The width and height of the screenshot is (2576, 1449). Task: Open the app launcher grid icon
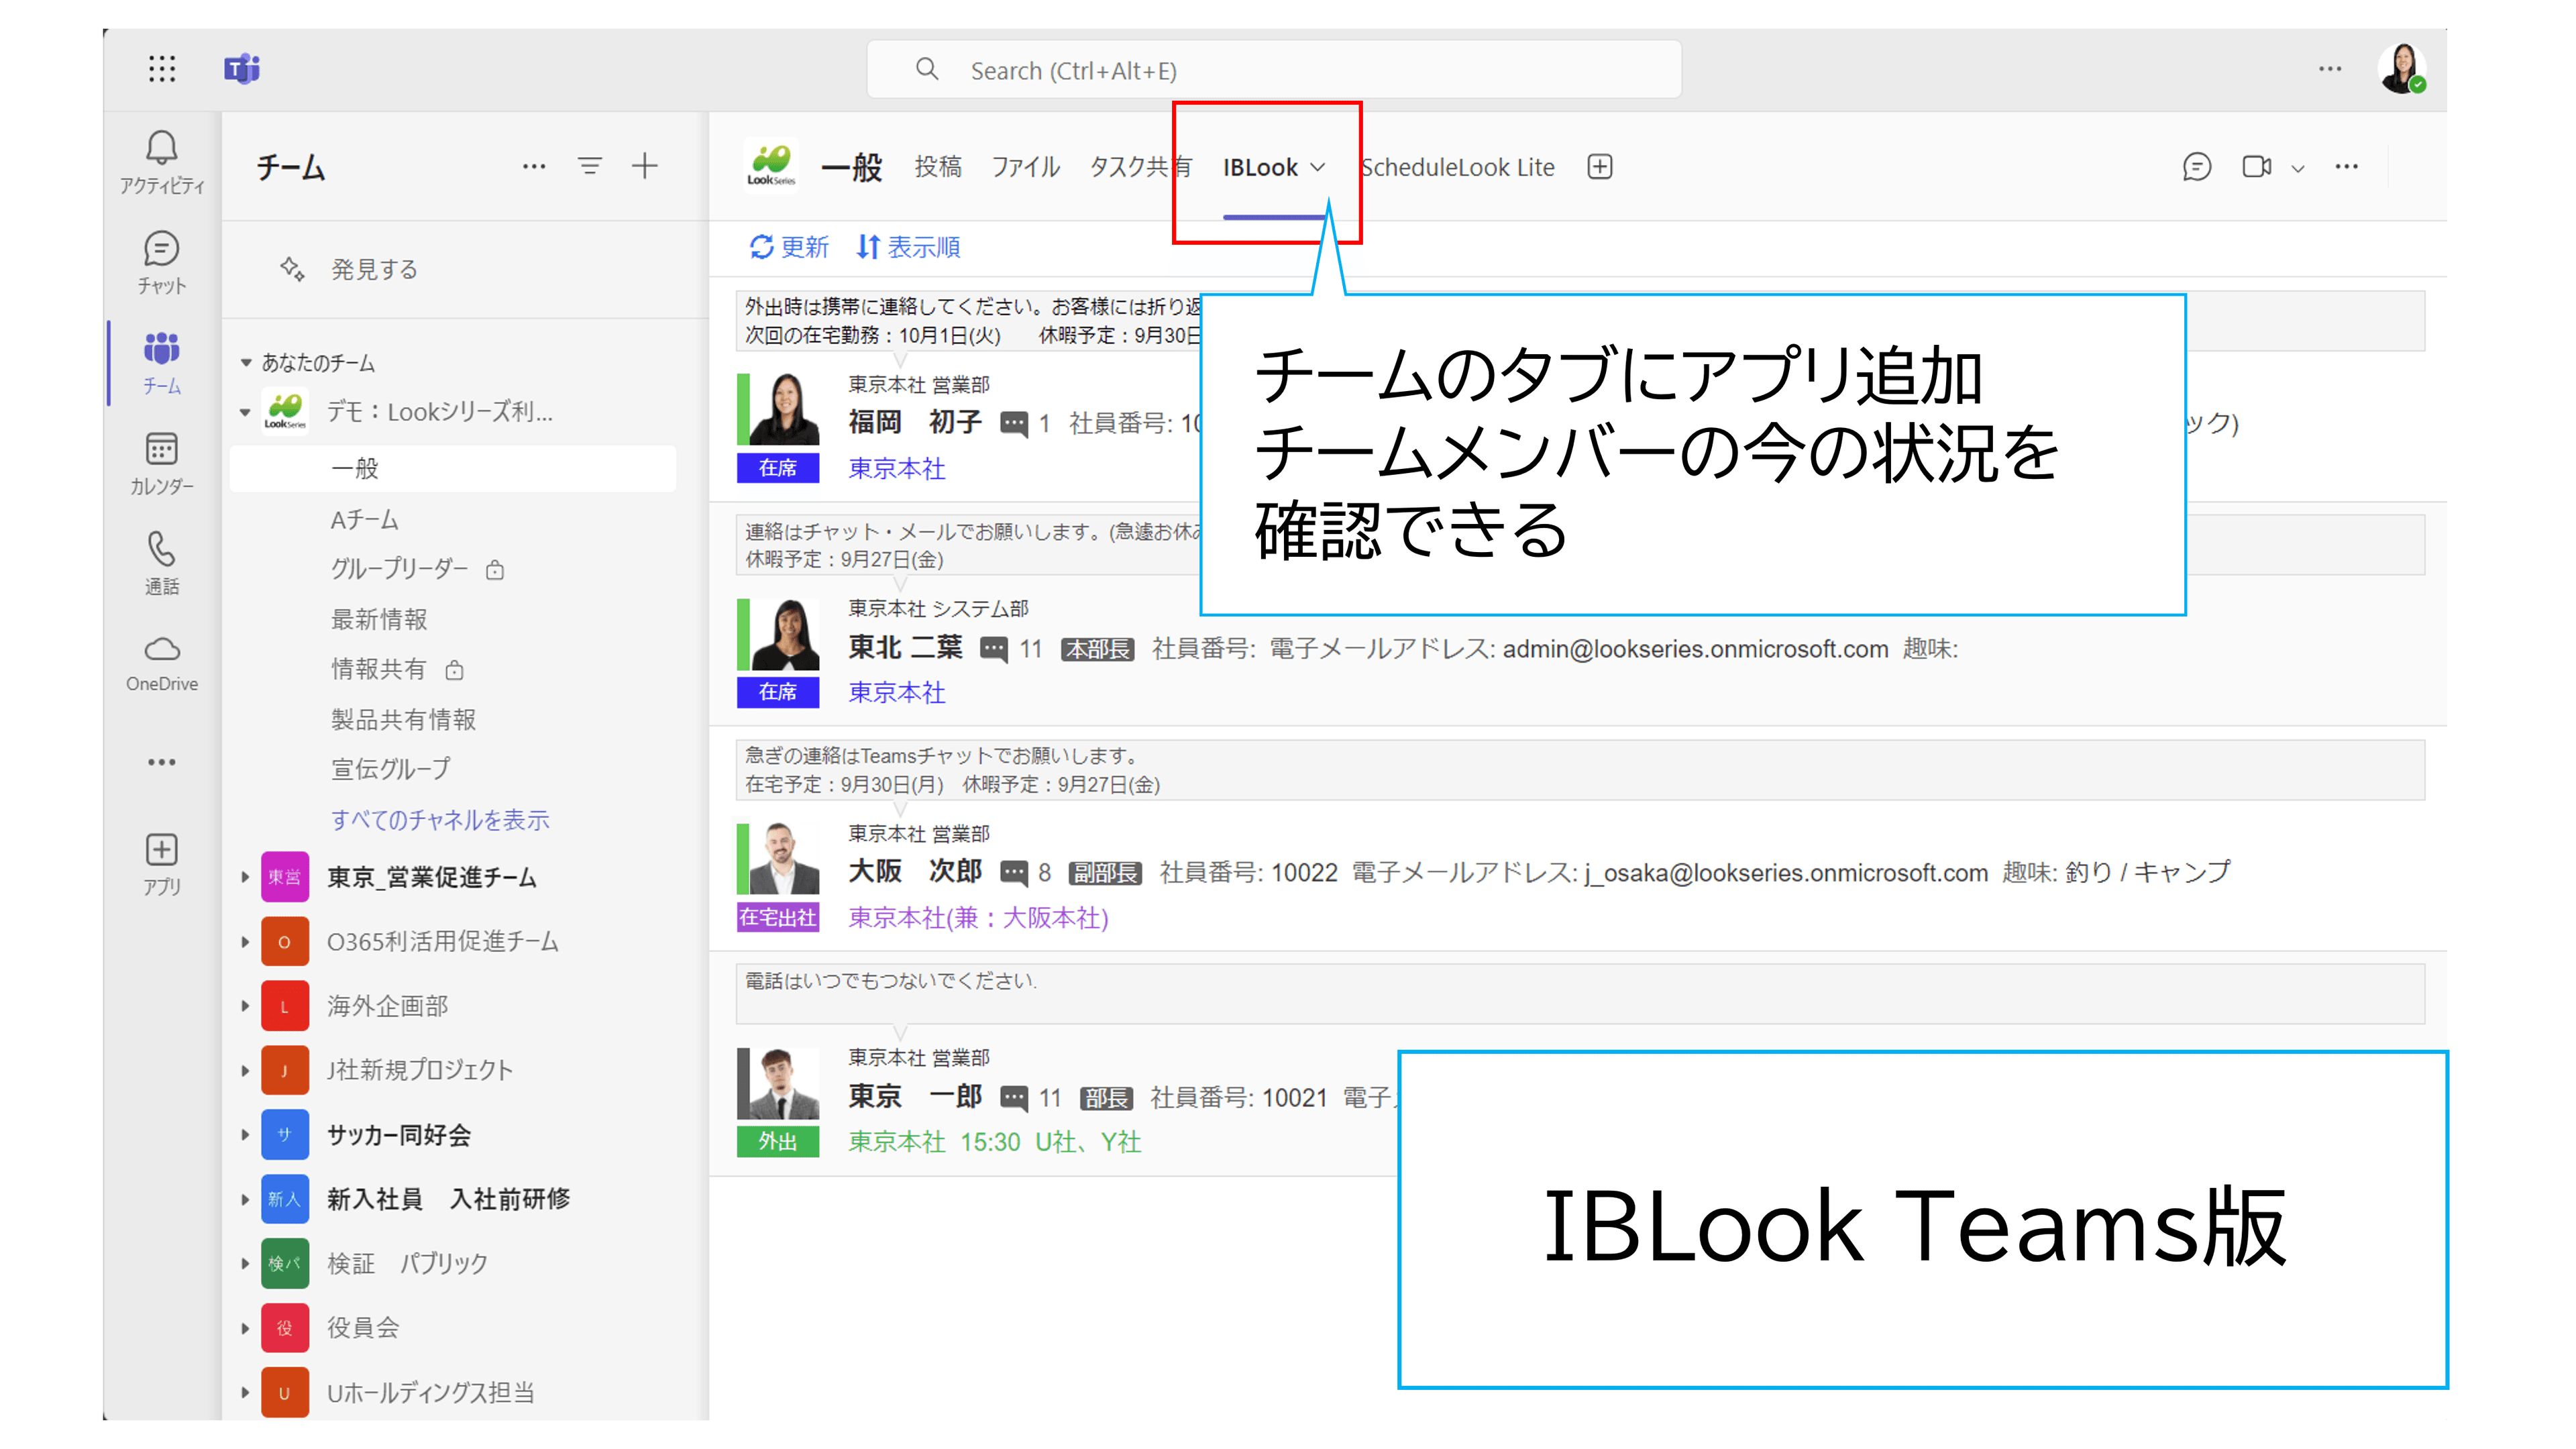pos(162,69)
